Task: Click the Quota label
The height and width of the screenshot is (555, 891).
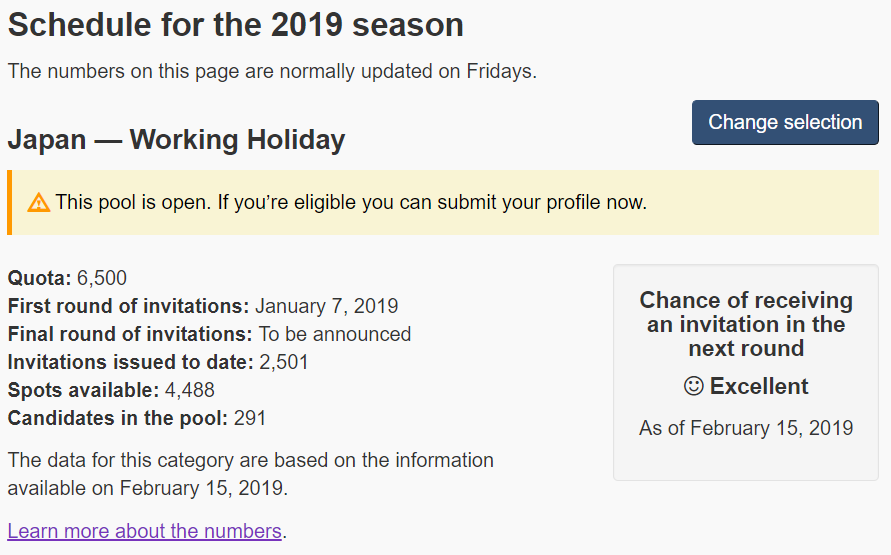Action: [x=39, y=278]
